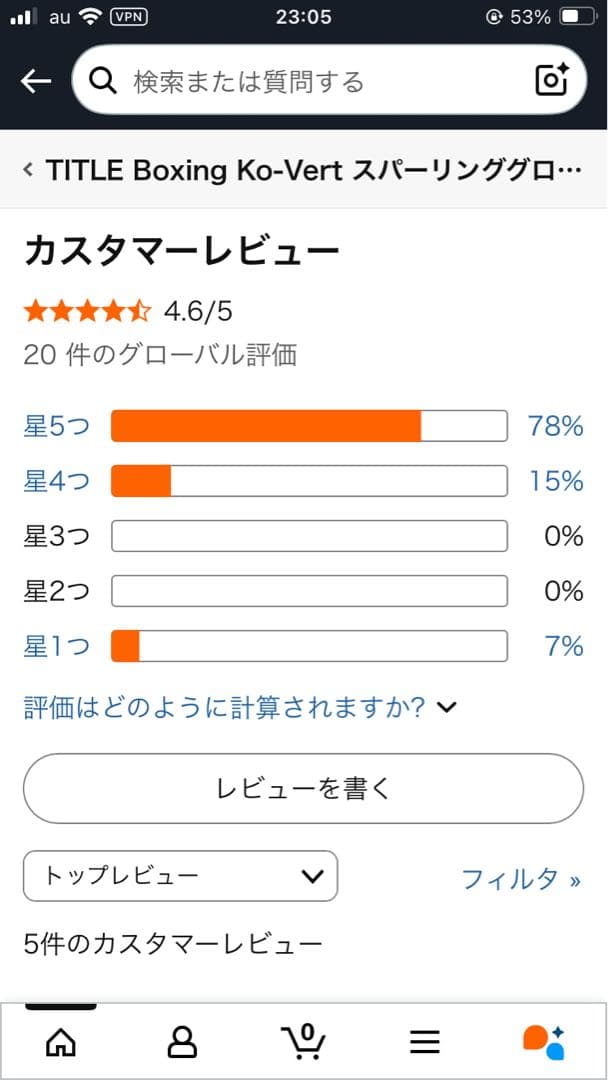Screen dimensions: 608x1080
Task: Open the フィルタ link
Action: coord(520,878)
